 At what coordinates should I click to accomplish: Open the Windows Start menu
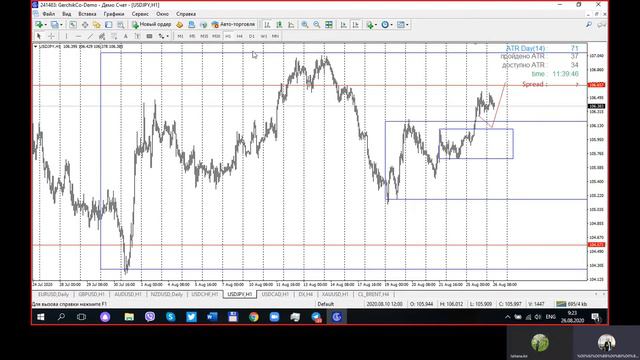pyautogui.click(x=41, y=317)
